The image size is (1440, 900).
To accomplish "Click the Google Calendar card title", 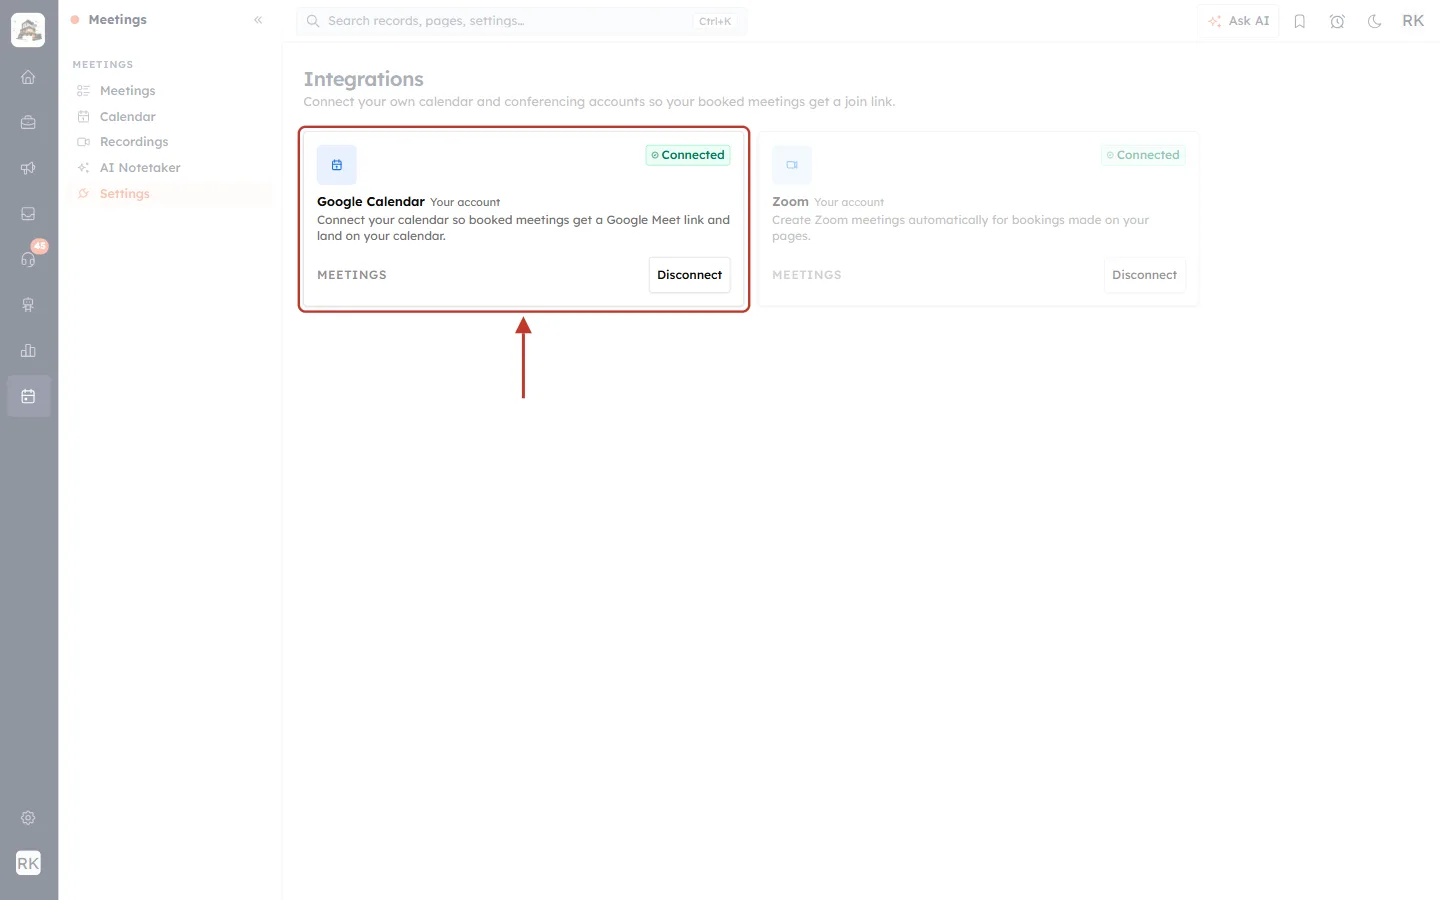I will point(371,202).
